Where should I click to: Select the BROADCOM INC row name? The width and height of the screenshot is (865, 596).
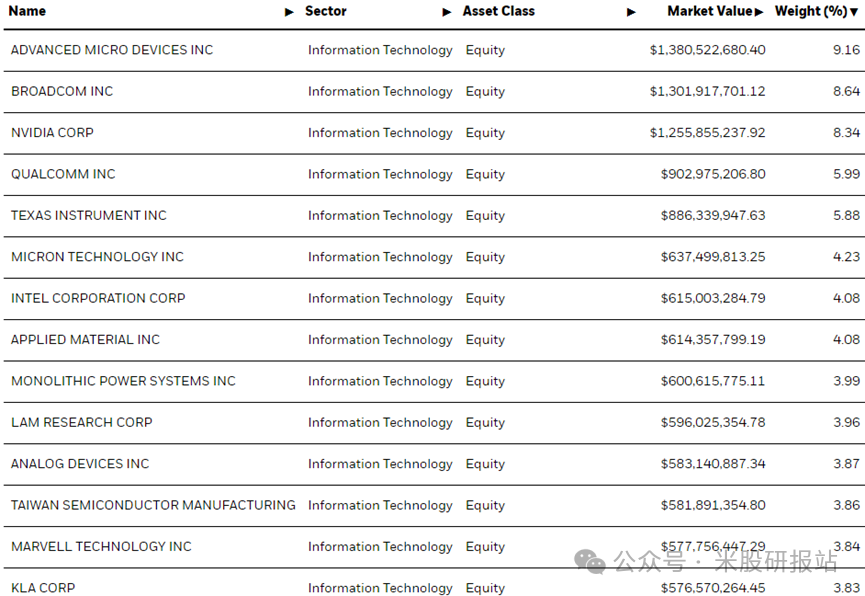tap(62, 91)
